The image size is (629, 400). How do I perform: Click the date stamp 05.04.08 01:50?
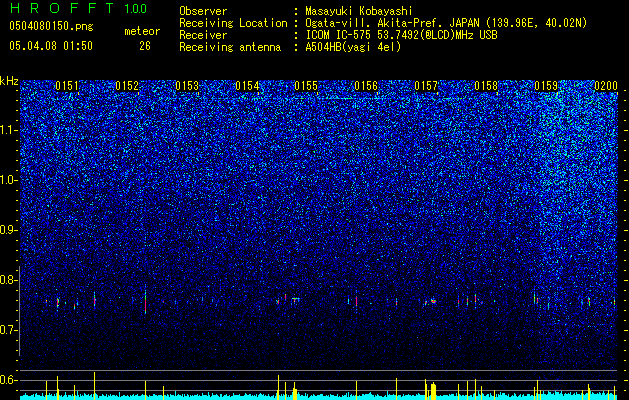[x=51, y=46]
